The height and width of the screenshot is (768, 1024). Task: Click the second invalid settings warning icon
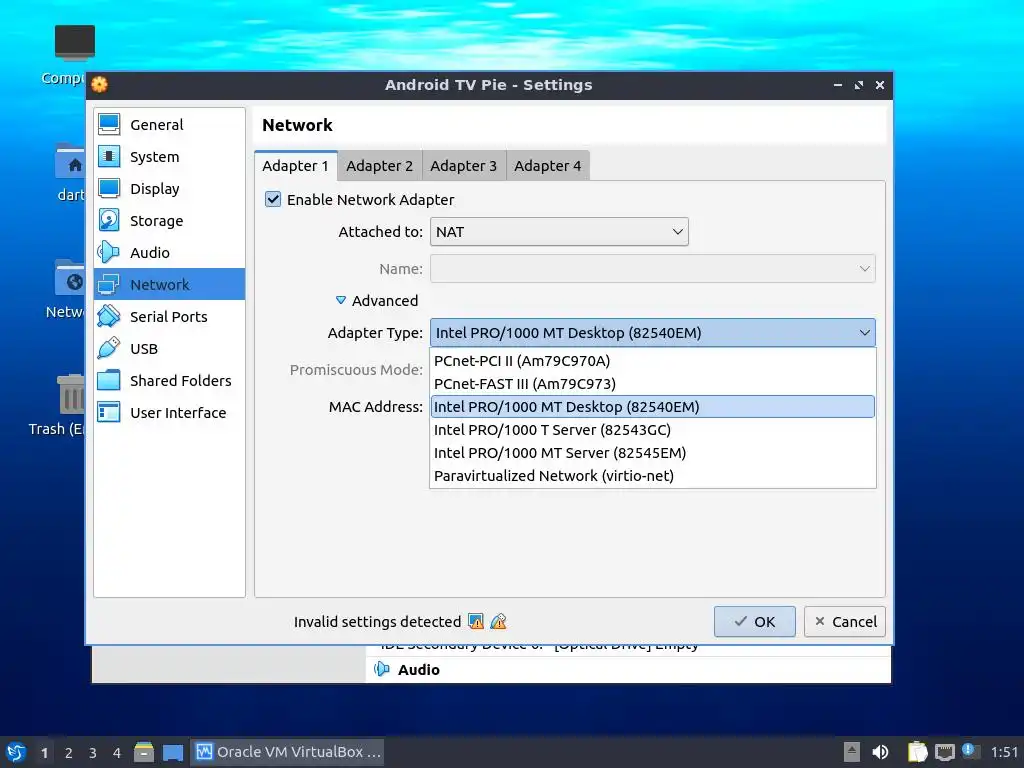(x=498, y=621)
